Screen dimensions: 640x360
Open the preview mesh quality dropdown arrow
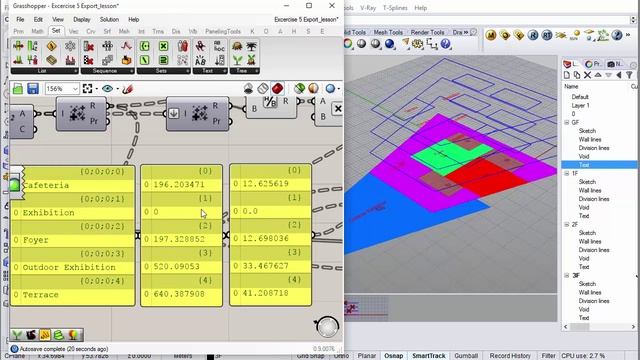pos(339,88)
